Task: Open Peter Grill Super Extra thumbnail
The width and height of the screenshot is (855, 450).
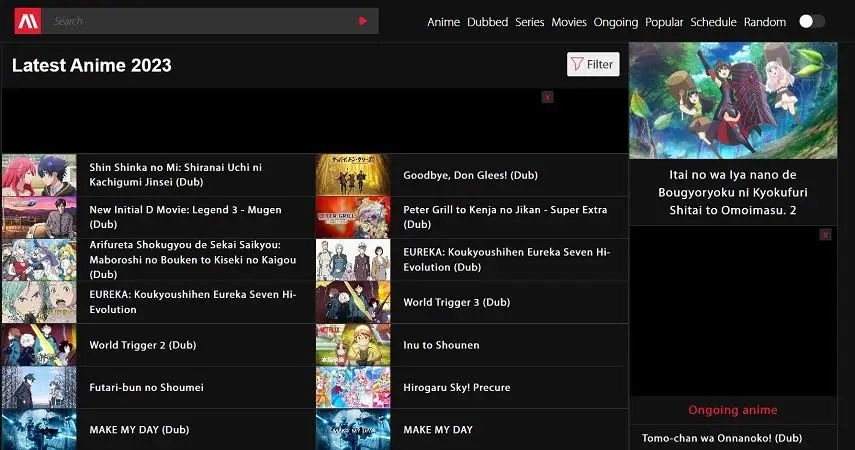Action: click(x=353, y=218)
